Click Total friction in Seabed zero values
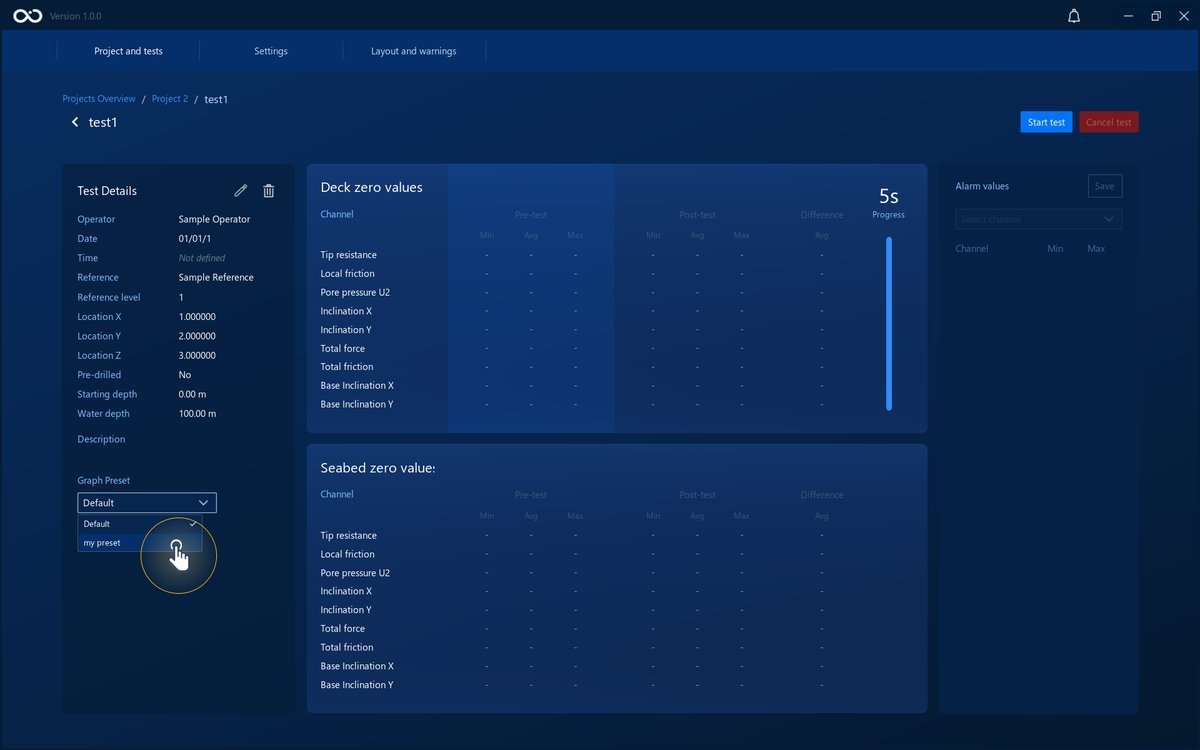This screenshot has height=750, width=1200. (x=347, y=647)
